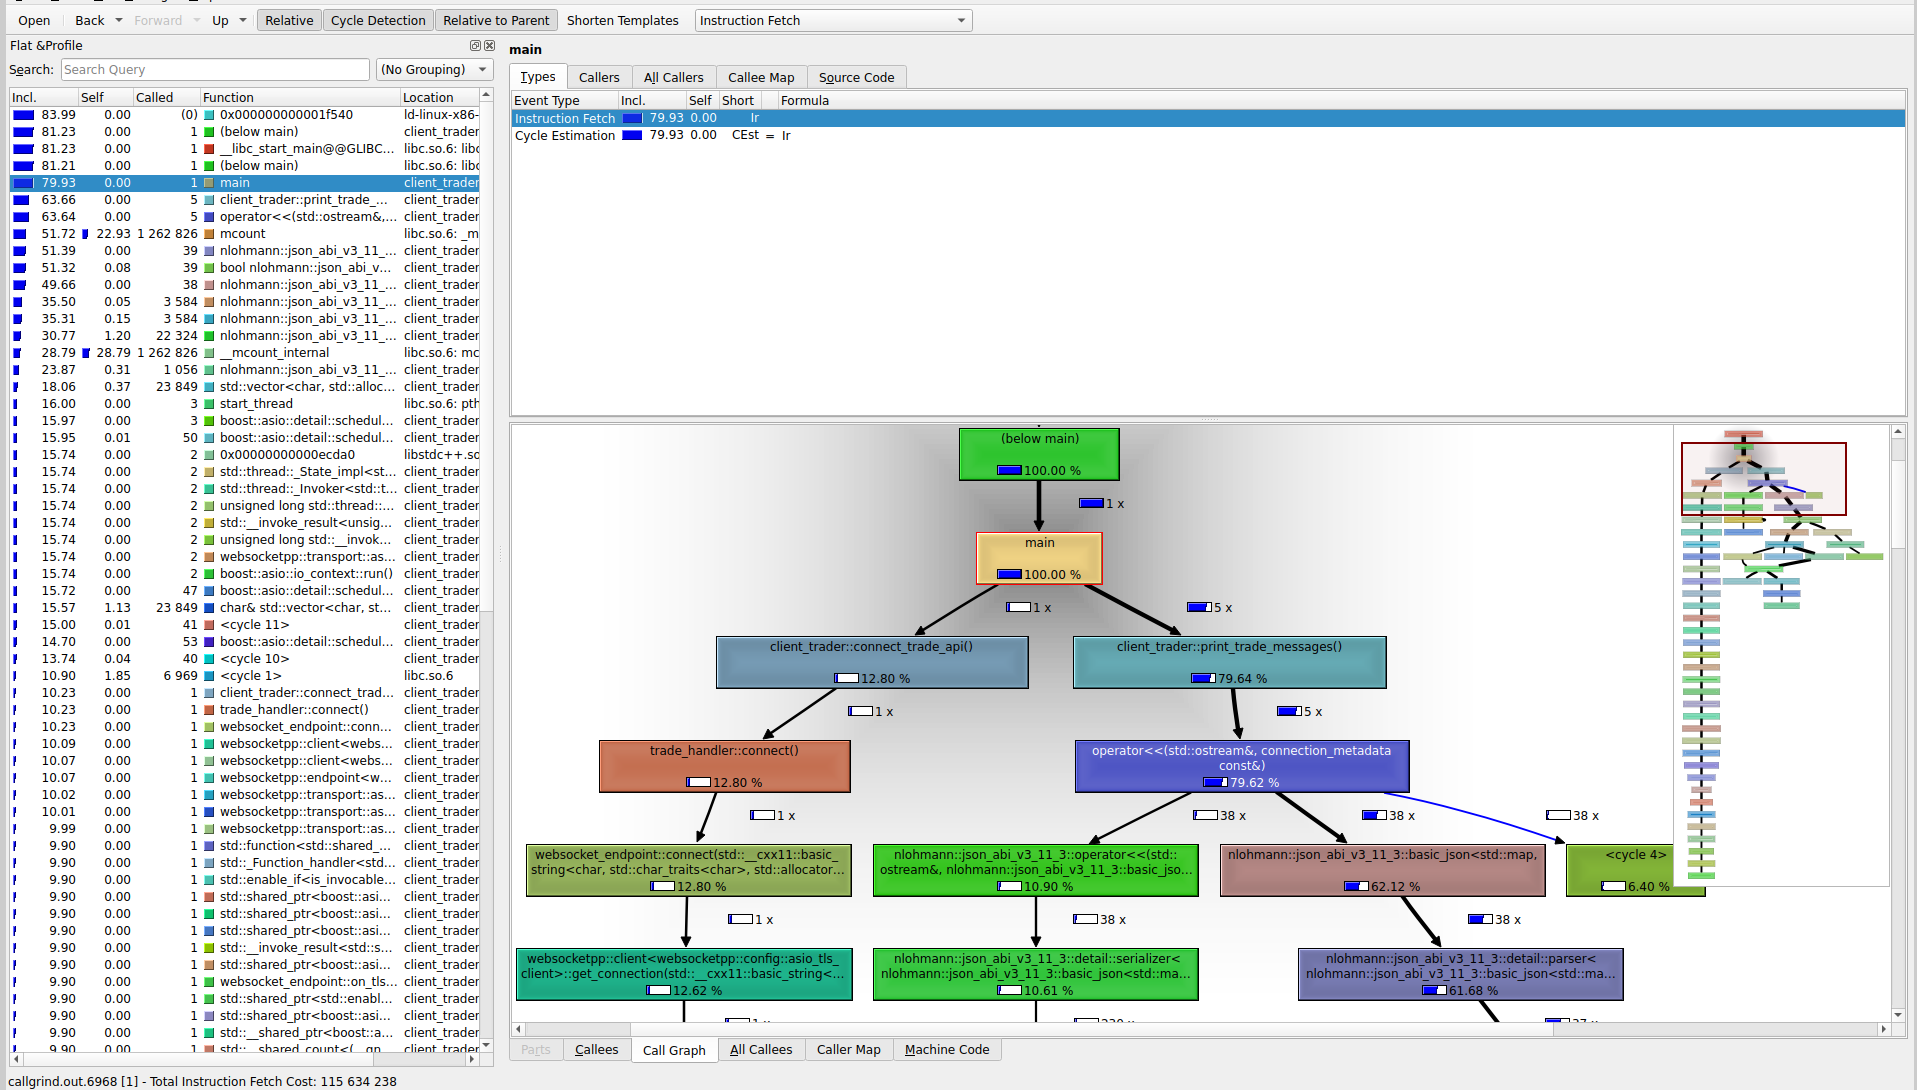Screen dimensions: 1917x1090
Task: Click the Up navigation button
Action: point(220,20)
